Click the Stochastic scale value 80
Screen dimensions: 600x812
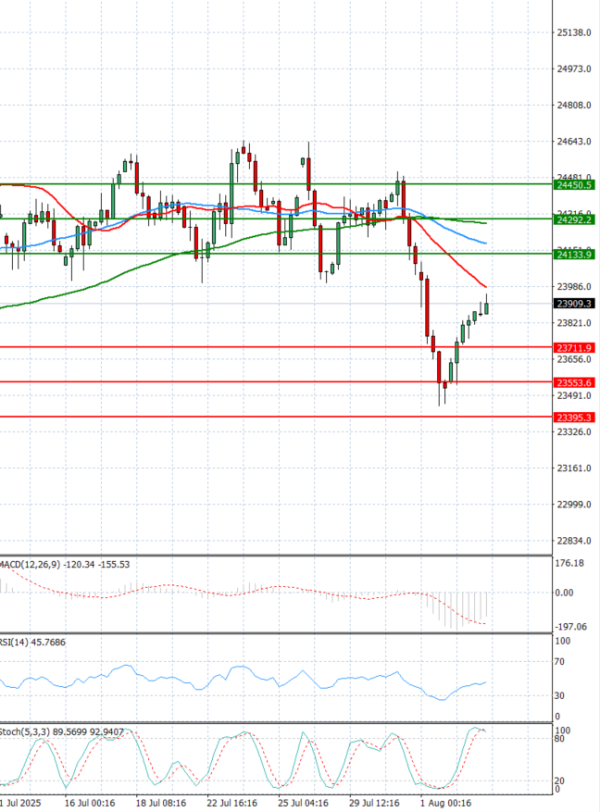[x=559, y=738]
